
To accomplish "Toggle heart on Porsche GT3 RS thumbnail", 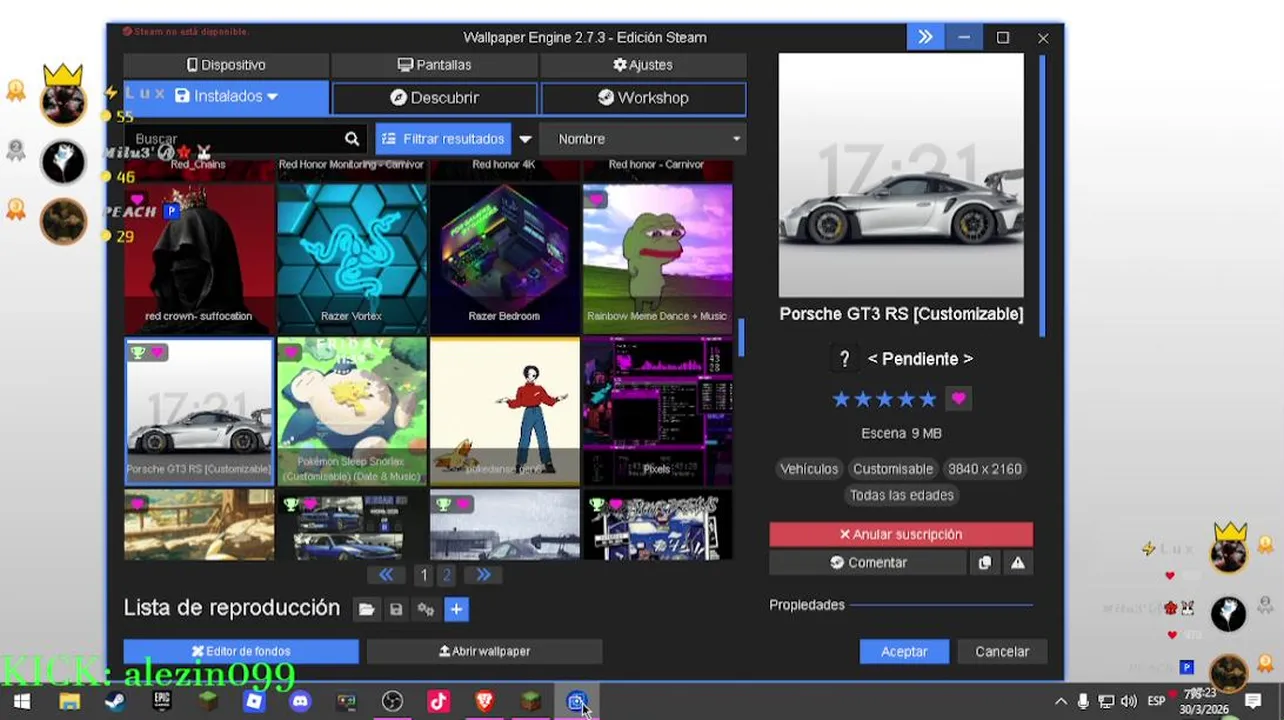I will pyautogui.click(x=158, y=352).
